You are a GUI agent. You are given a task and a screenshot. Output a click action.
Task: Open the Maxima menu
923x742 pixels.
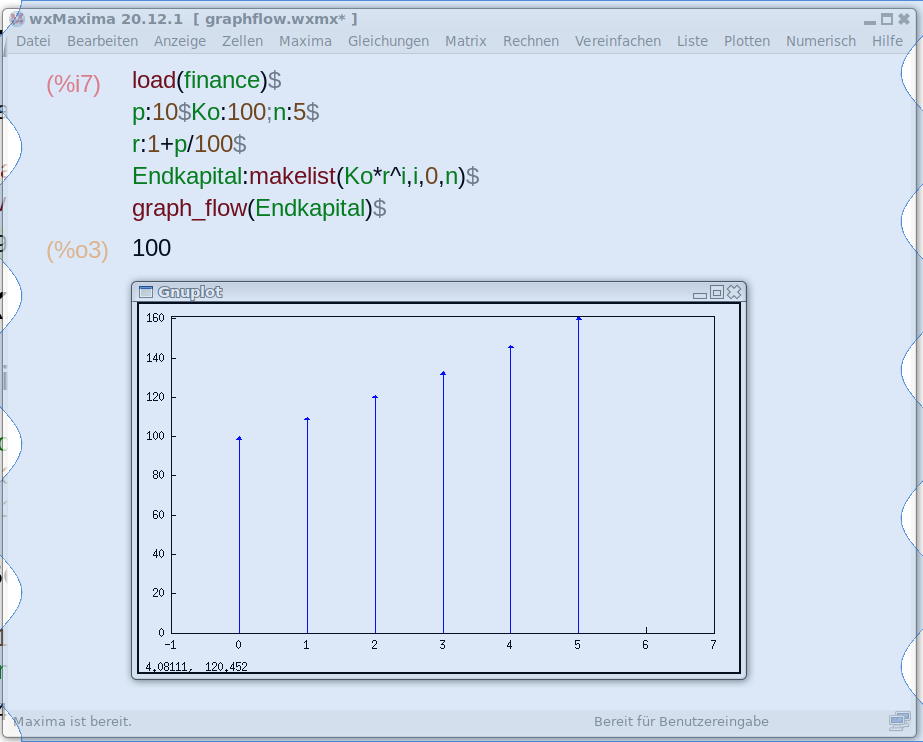(x=305, y=41)
